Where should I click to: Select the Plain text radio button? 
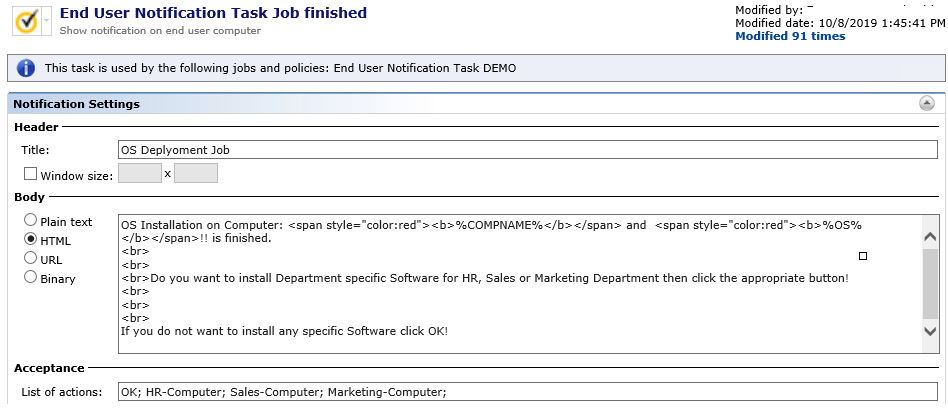31,221
